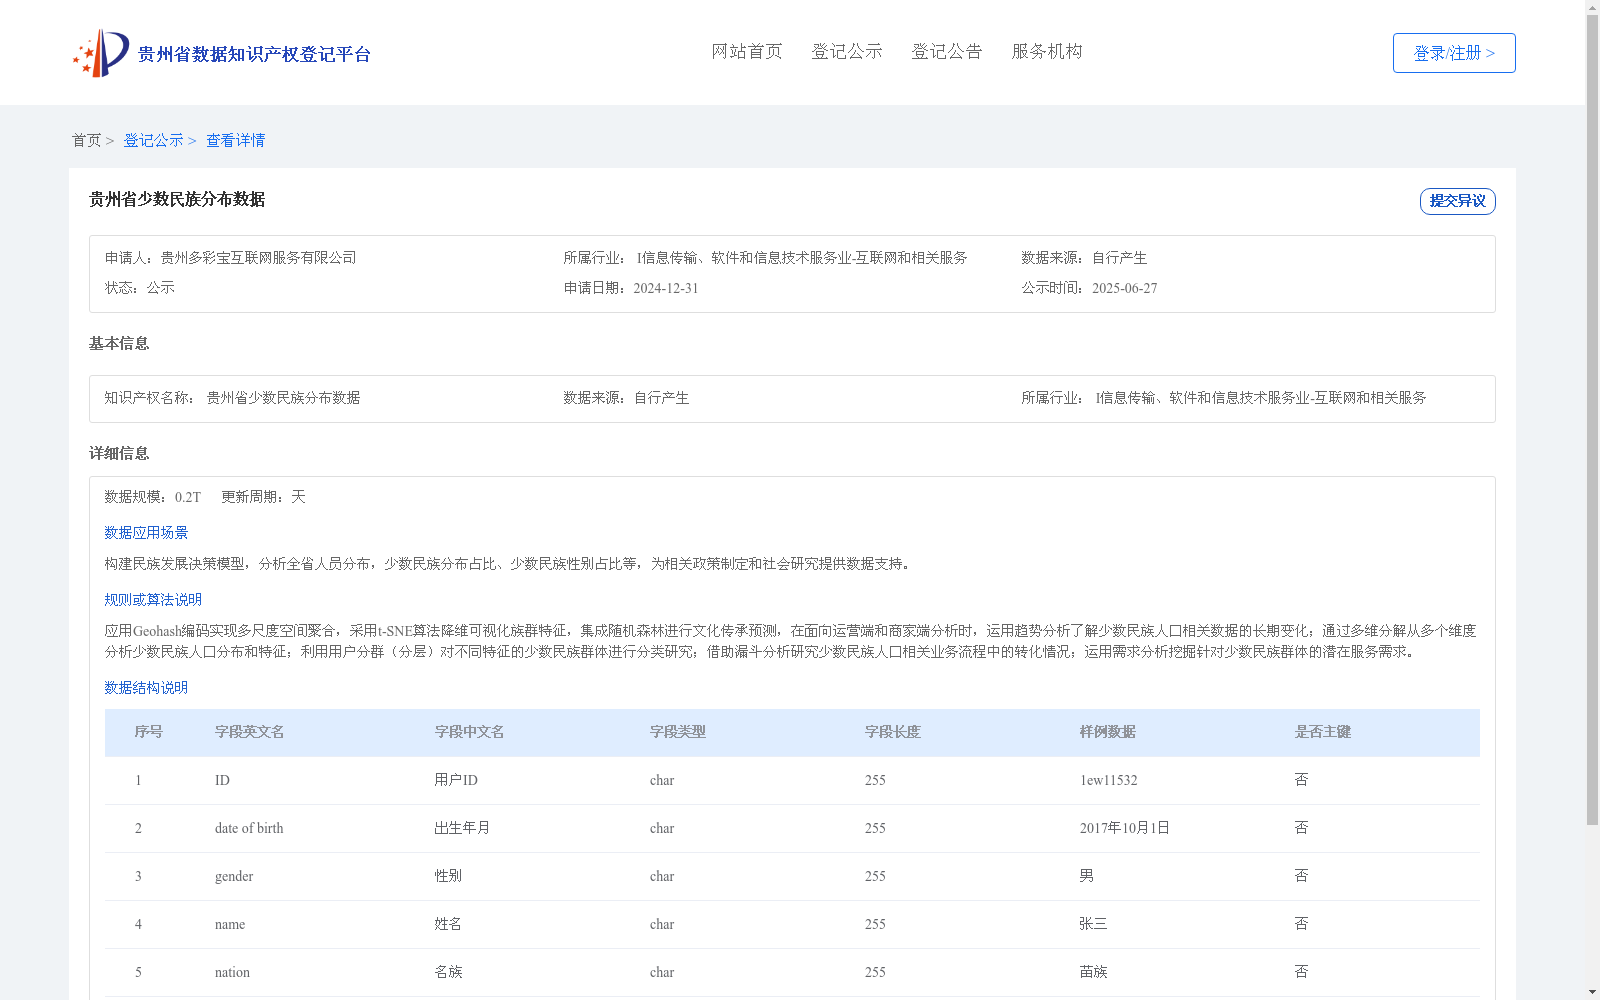Screen dimensions: 1600x1000
Task: Click 字段中文名 column header
Action: (470, 732)
